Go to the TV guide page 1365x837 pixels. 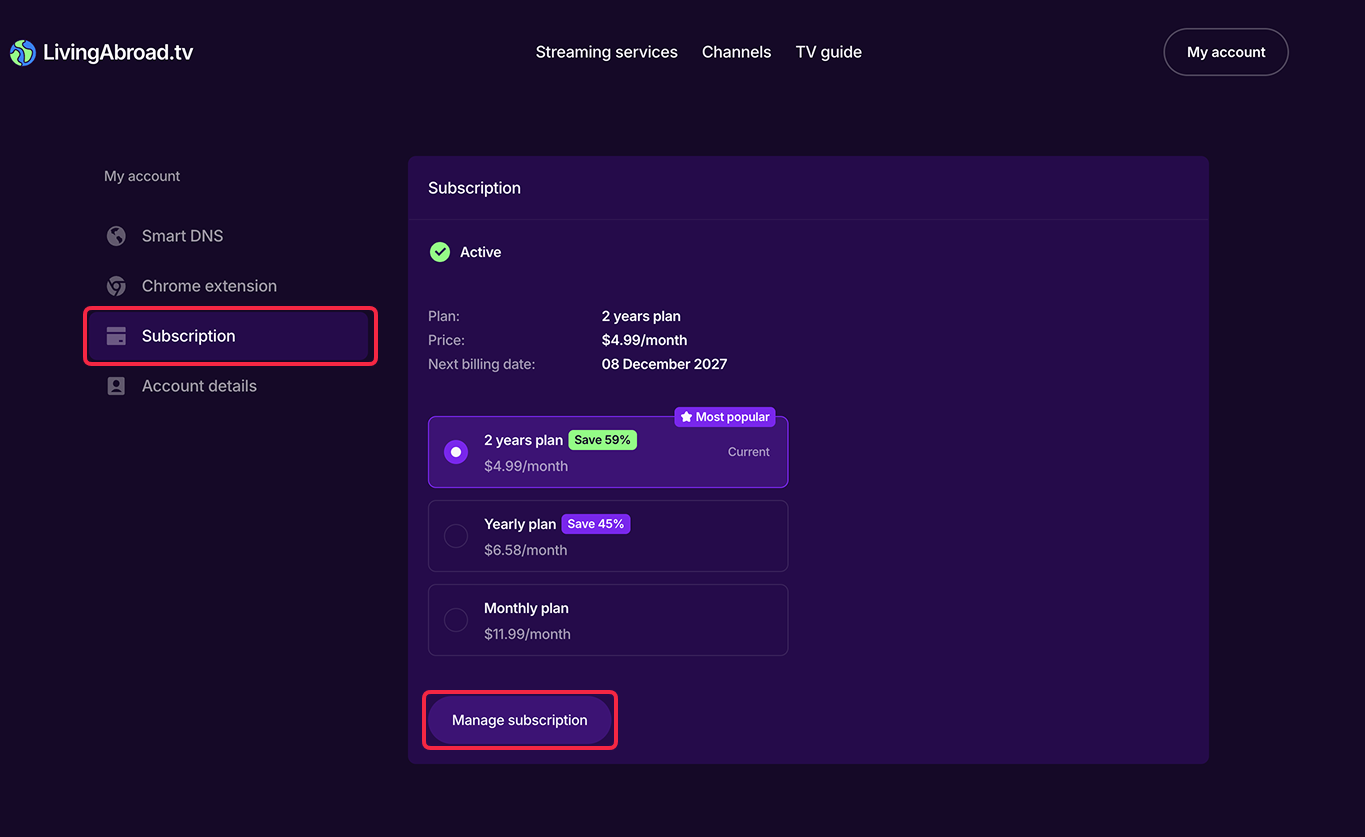[828, 52]
